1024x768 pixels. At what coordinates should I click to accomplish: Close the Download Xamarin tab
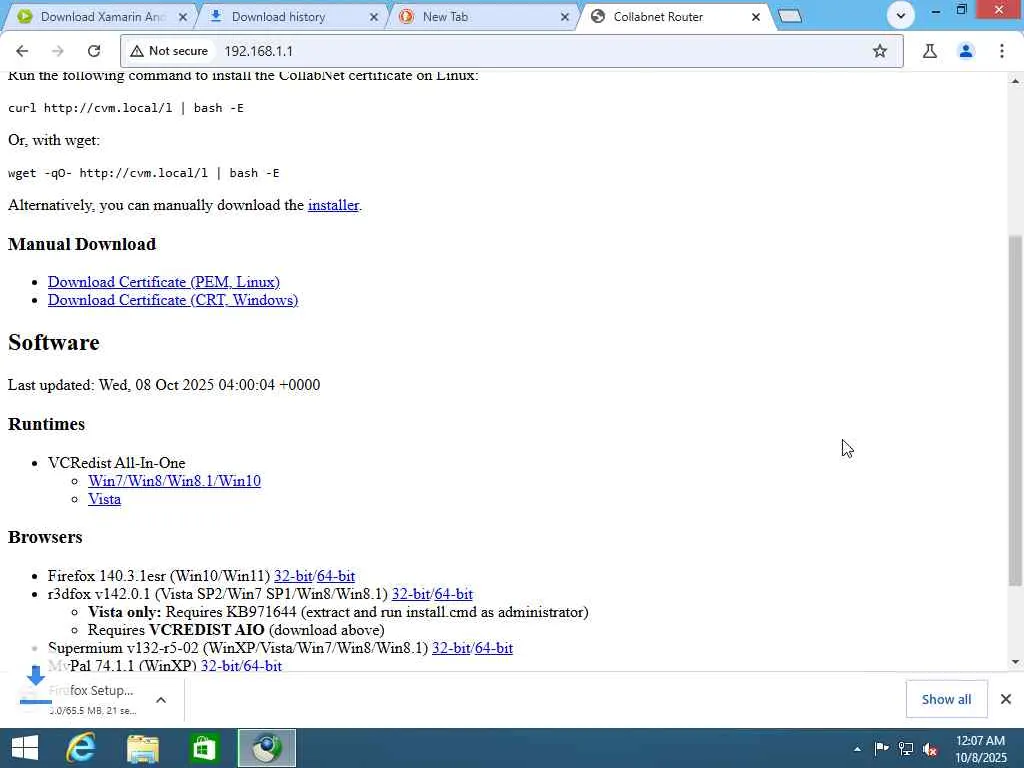pos(183,17)
